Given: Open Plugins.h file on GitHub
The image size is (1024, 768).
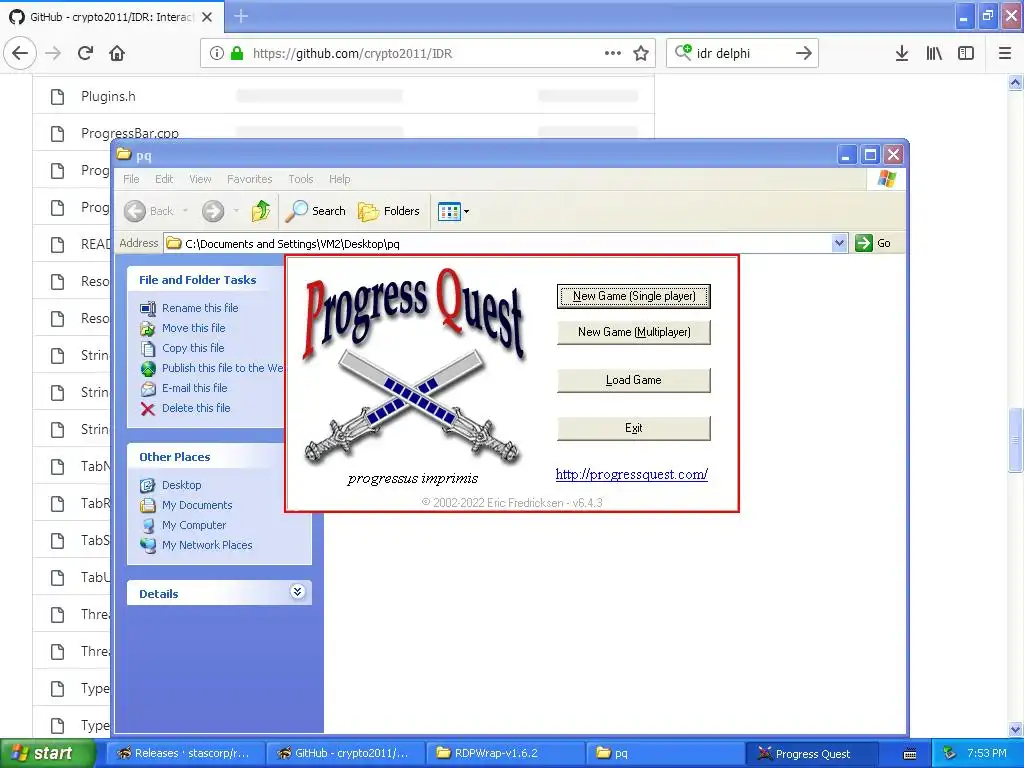Looking at the screenshot, I should point(108,97).
